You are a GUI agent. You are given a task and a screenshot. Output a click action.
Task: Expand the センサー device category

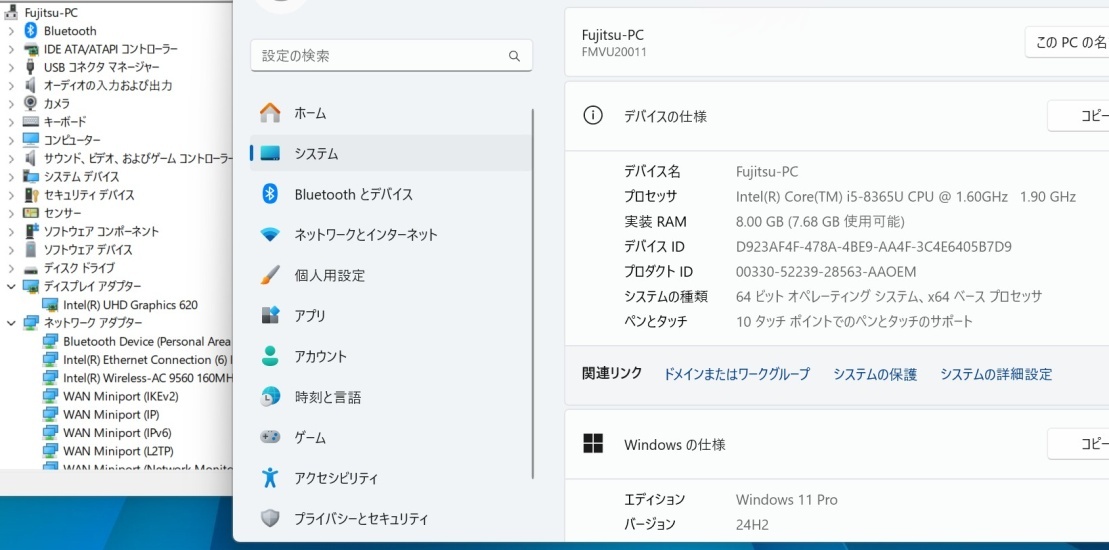pyautogui.click(x=11, y=213)
